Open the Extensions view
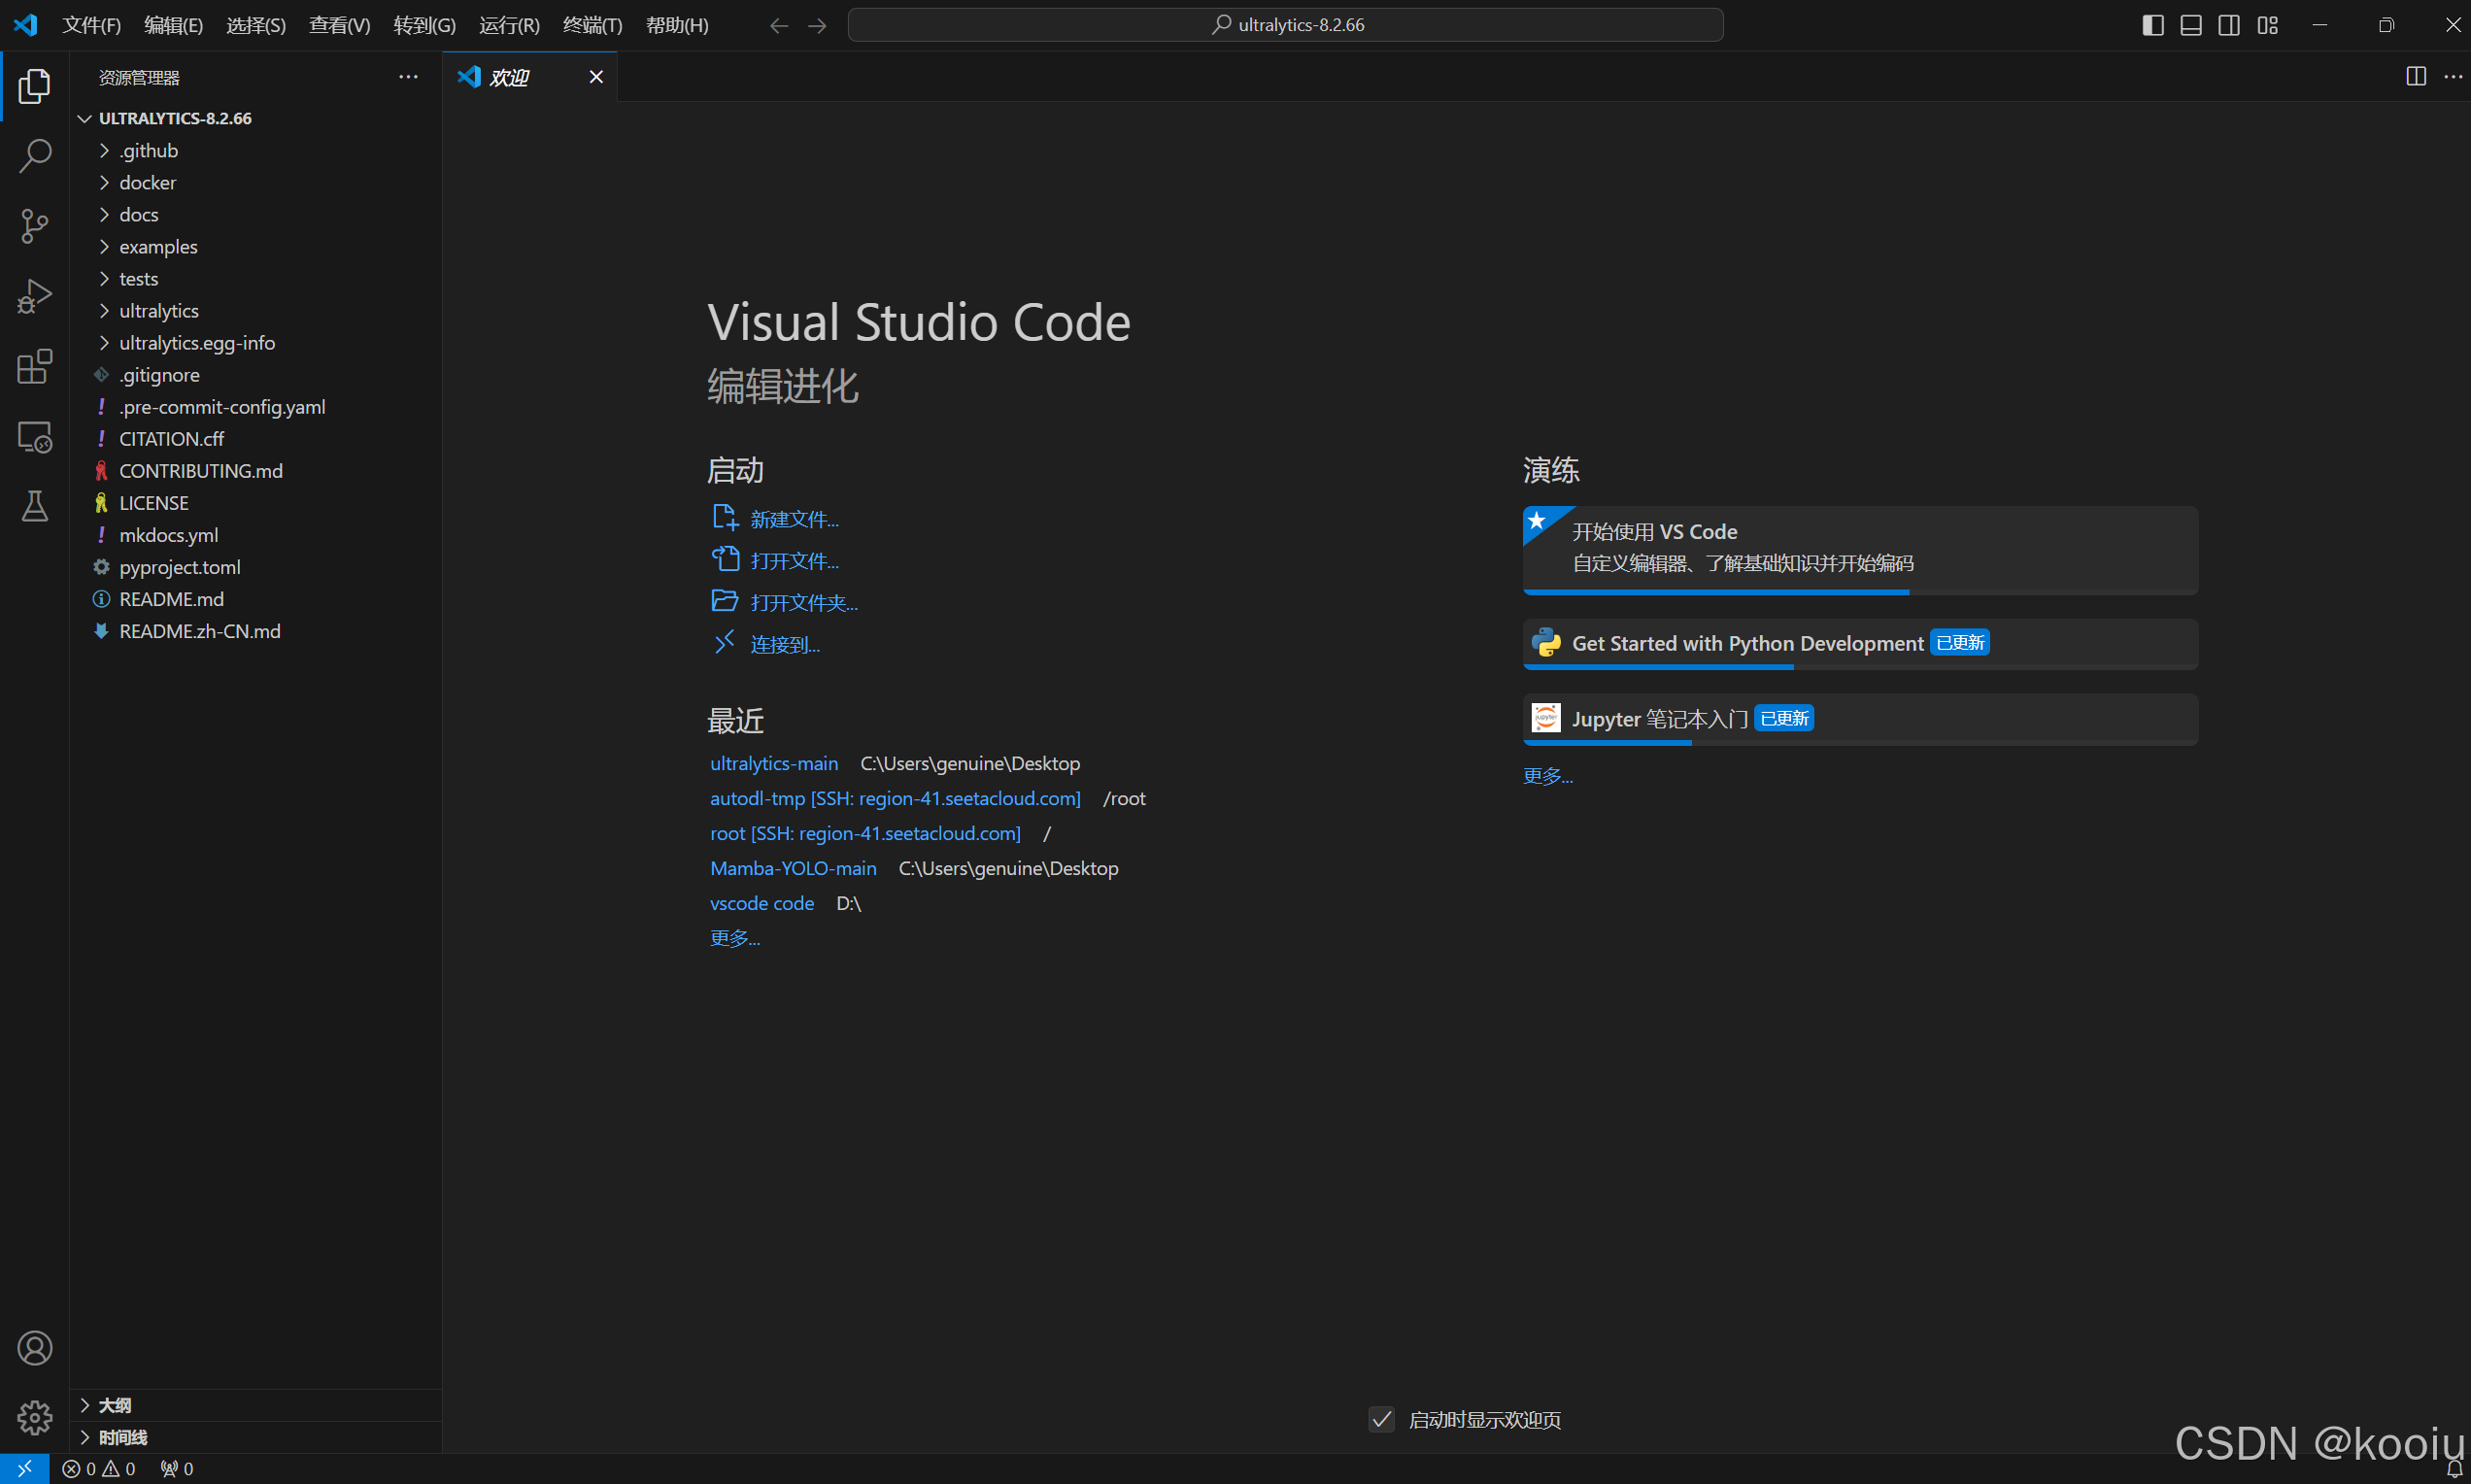 [x=35, y=367]
